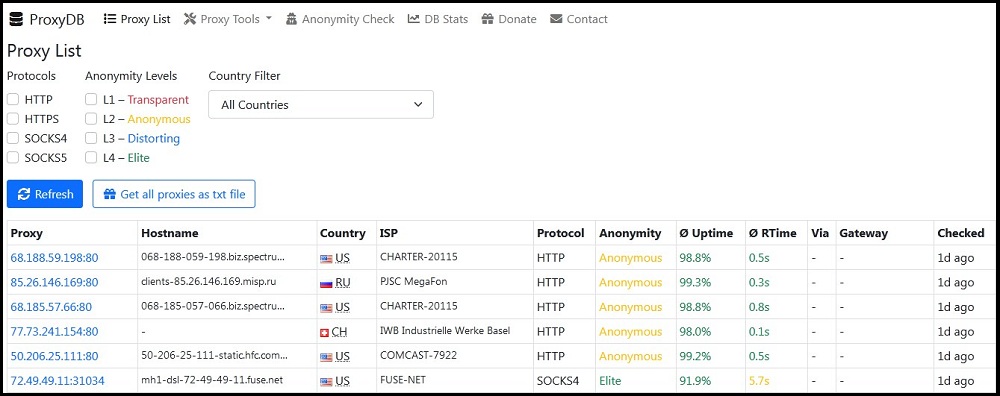1000x396 pixels.
Task: Click the Russian flag in the 85.26.146.169 row
Action: [327, 283]
